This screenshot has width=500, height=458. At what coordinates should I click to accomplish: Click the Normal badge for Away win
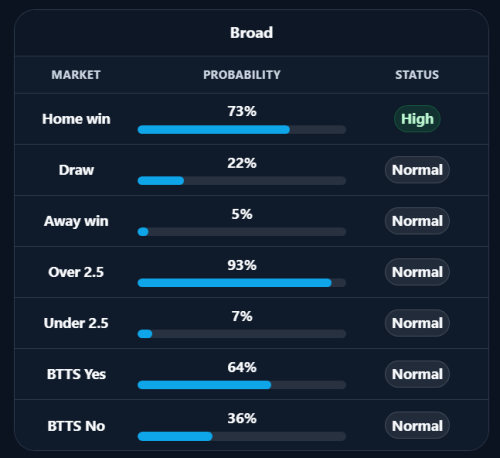point(417,221)
